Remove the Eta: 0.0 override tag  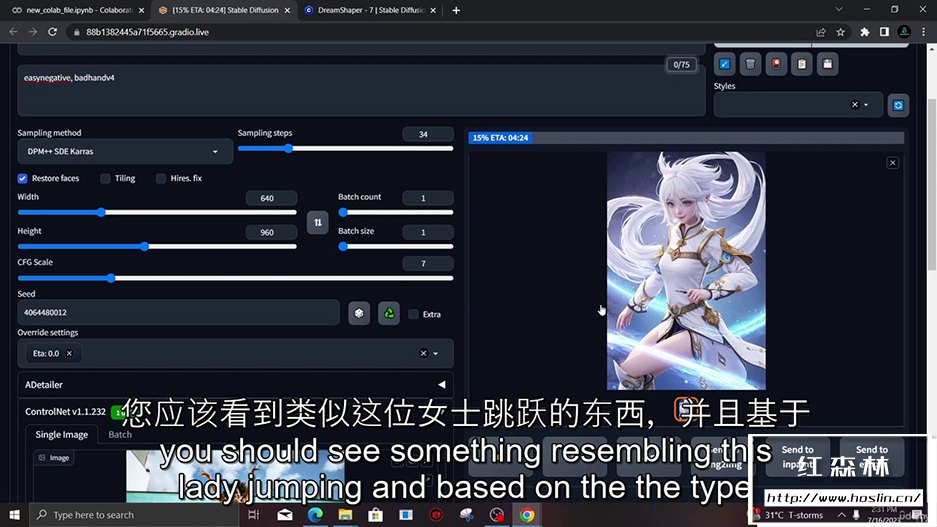69,353
